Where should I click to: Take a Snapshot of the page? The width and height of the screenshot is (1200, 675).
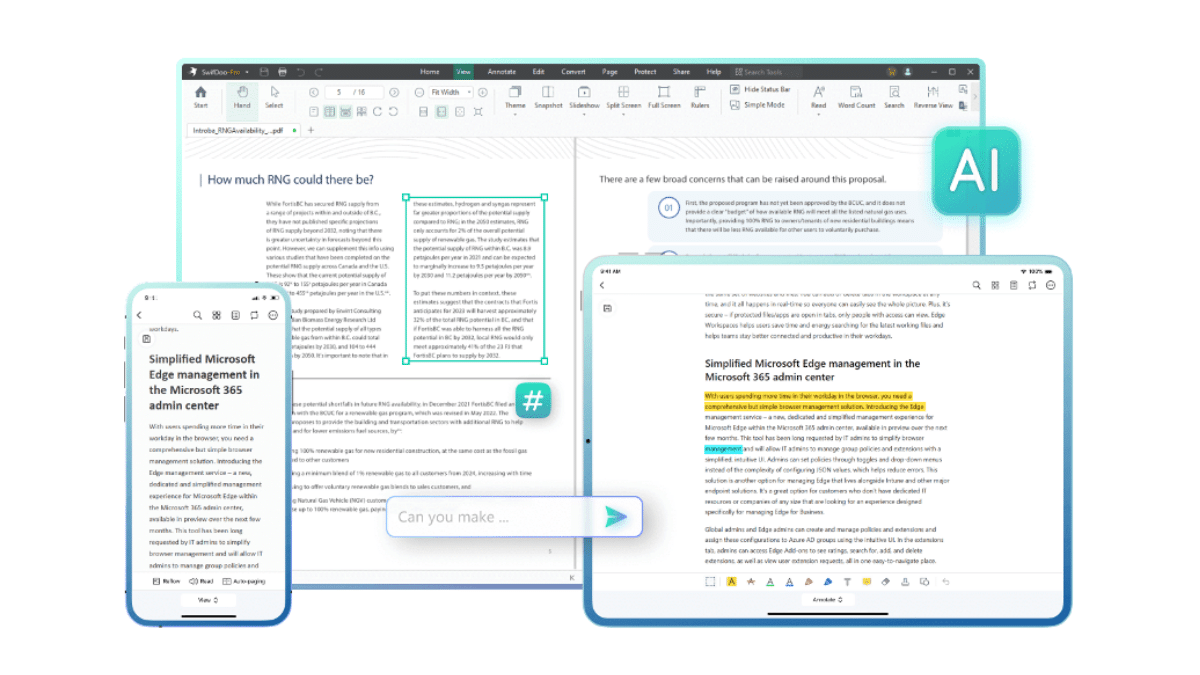[549, 96]
